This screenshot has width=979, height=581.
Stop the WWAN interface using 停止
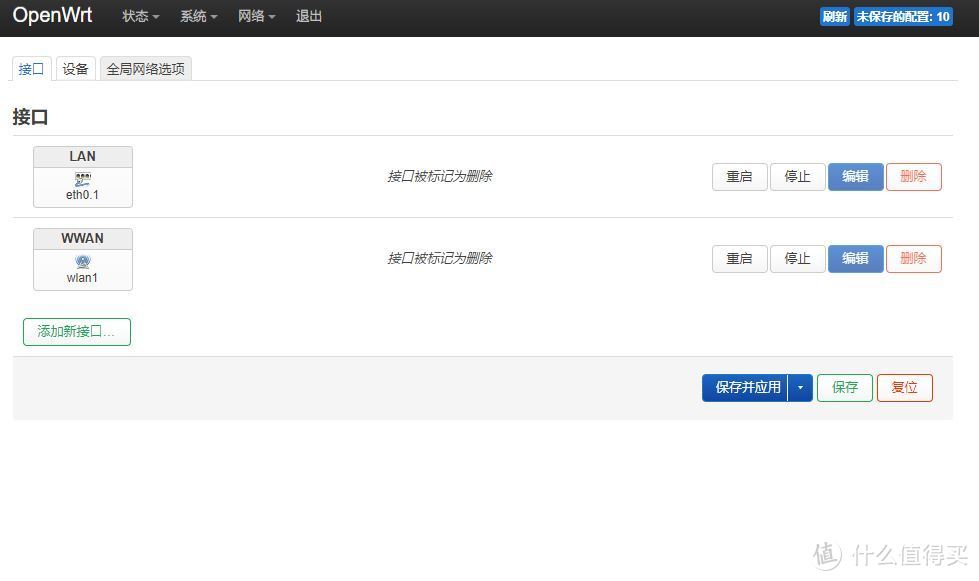pyautogui.click(x=797, y=258)
